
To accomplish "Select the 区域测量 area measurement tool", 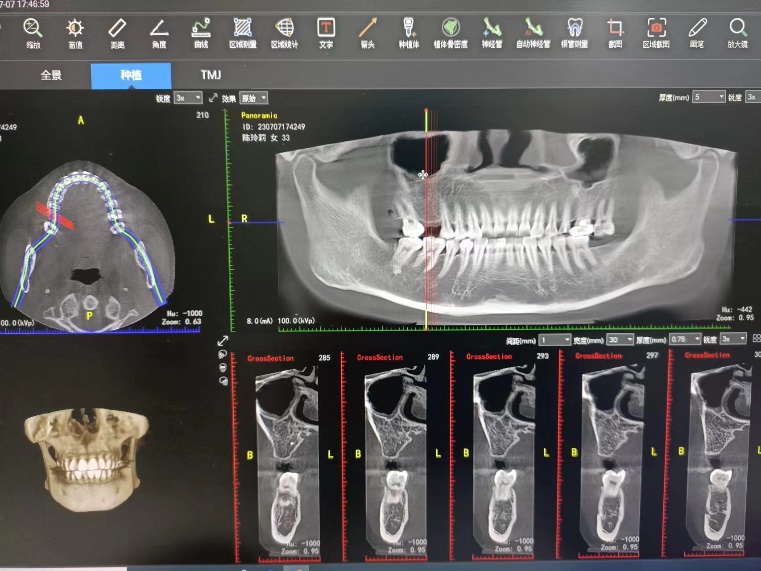I will 243,33.
